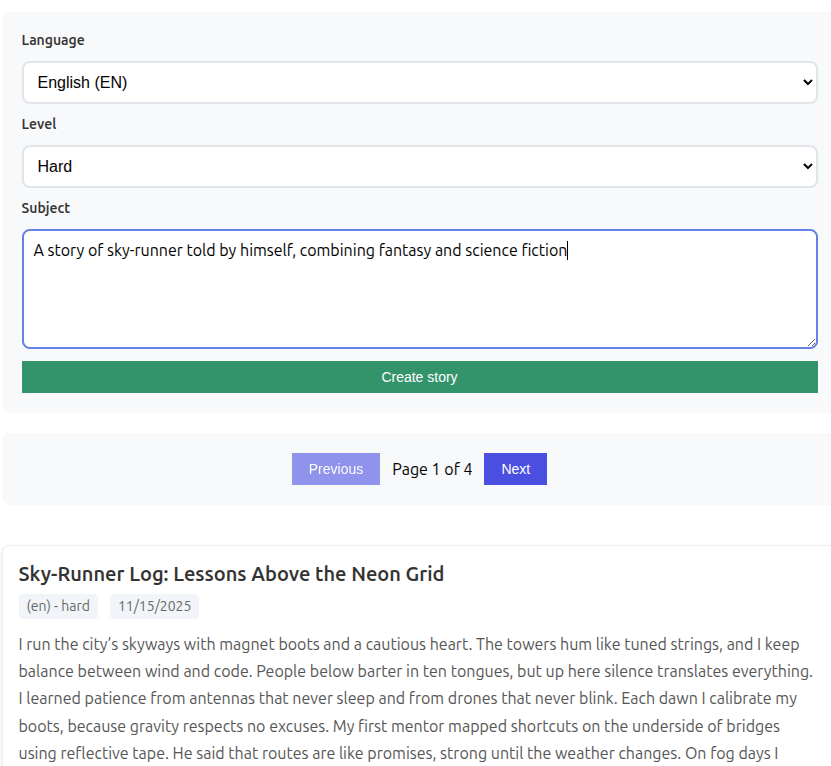Go to the Previous page of stories
The width and height of the screenshot is (831, 766).
click(335, 469)
